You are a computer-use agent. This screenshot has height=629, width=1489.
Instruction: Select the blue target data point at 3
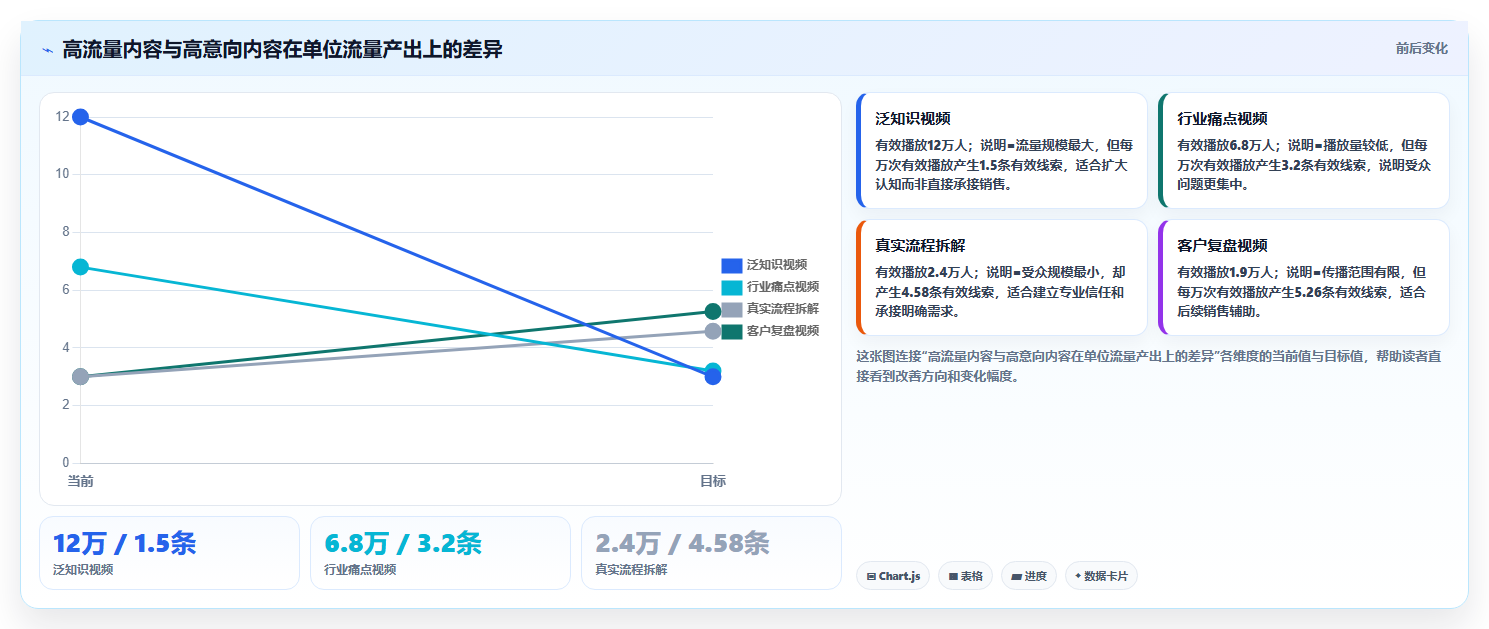(x=713, y=377)
